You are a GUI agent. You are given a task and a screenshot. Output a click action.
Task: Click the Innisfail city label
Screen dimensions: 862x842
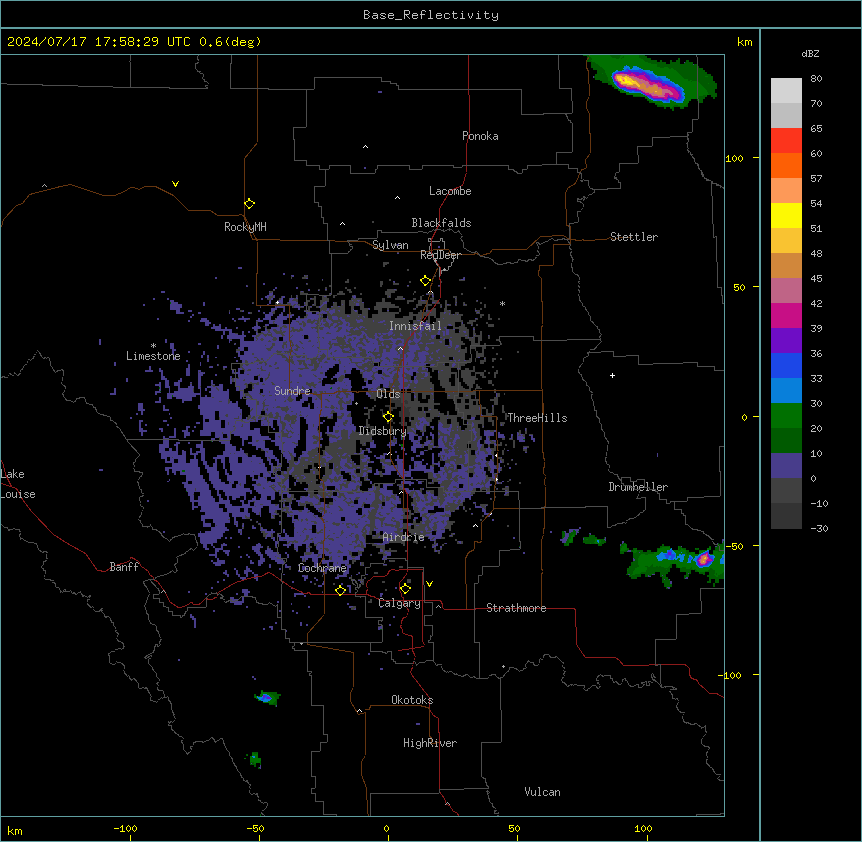415,326
